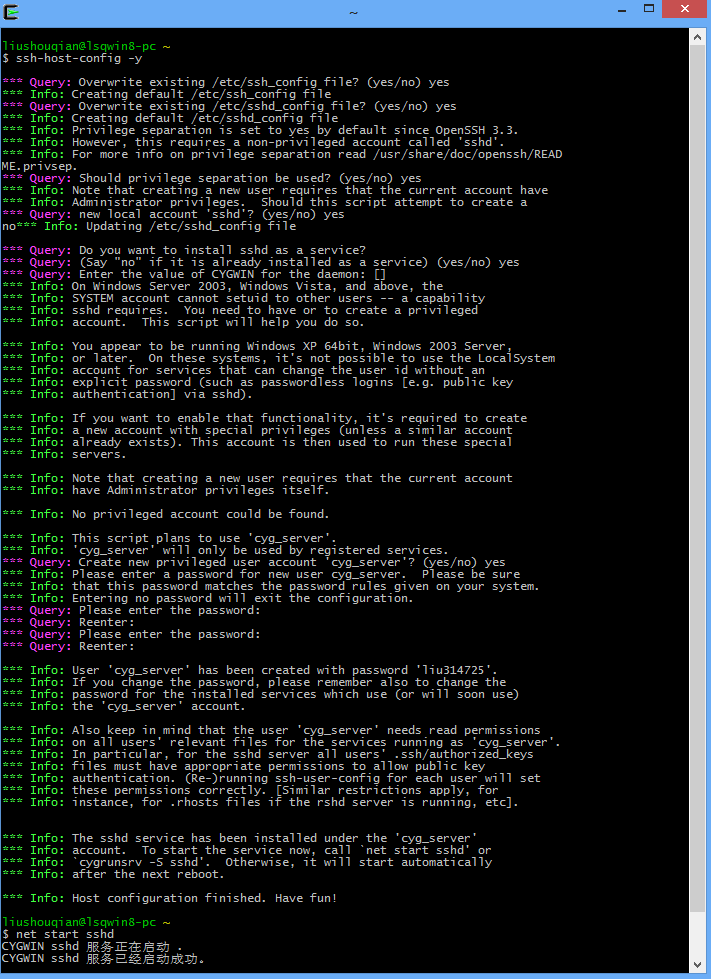Click '(Re-)running ssh-user-config' line
711x979 pixels.
click(x=272, y=778)
